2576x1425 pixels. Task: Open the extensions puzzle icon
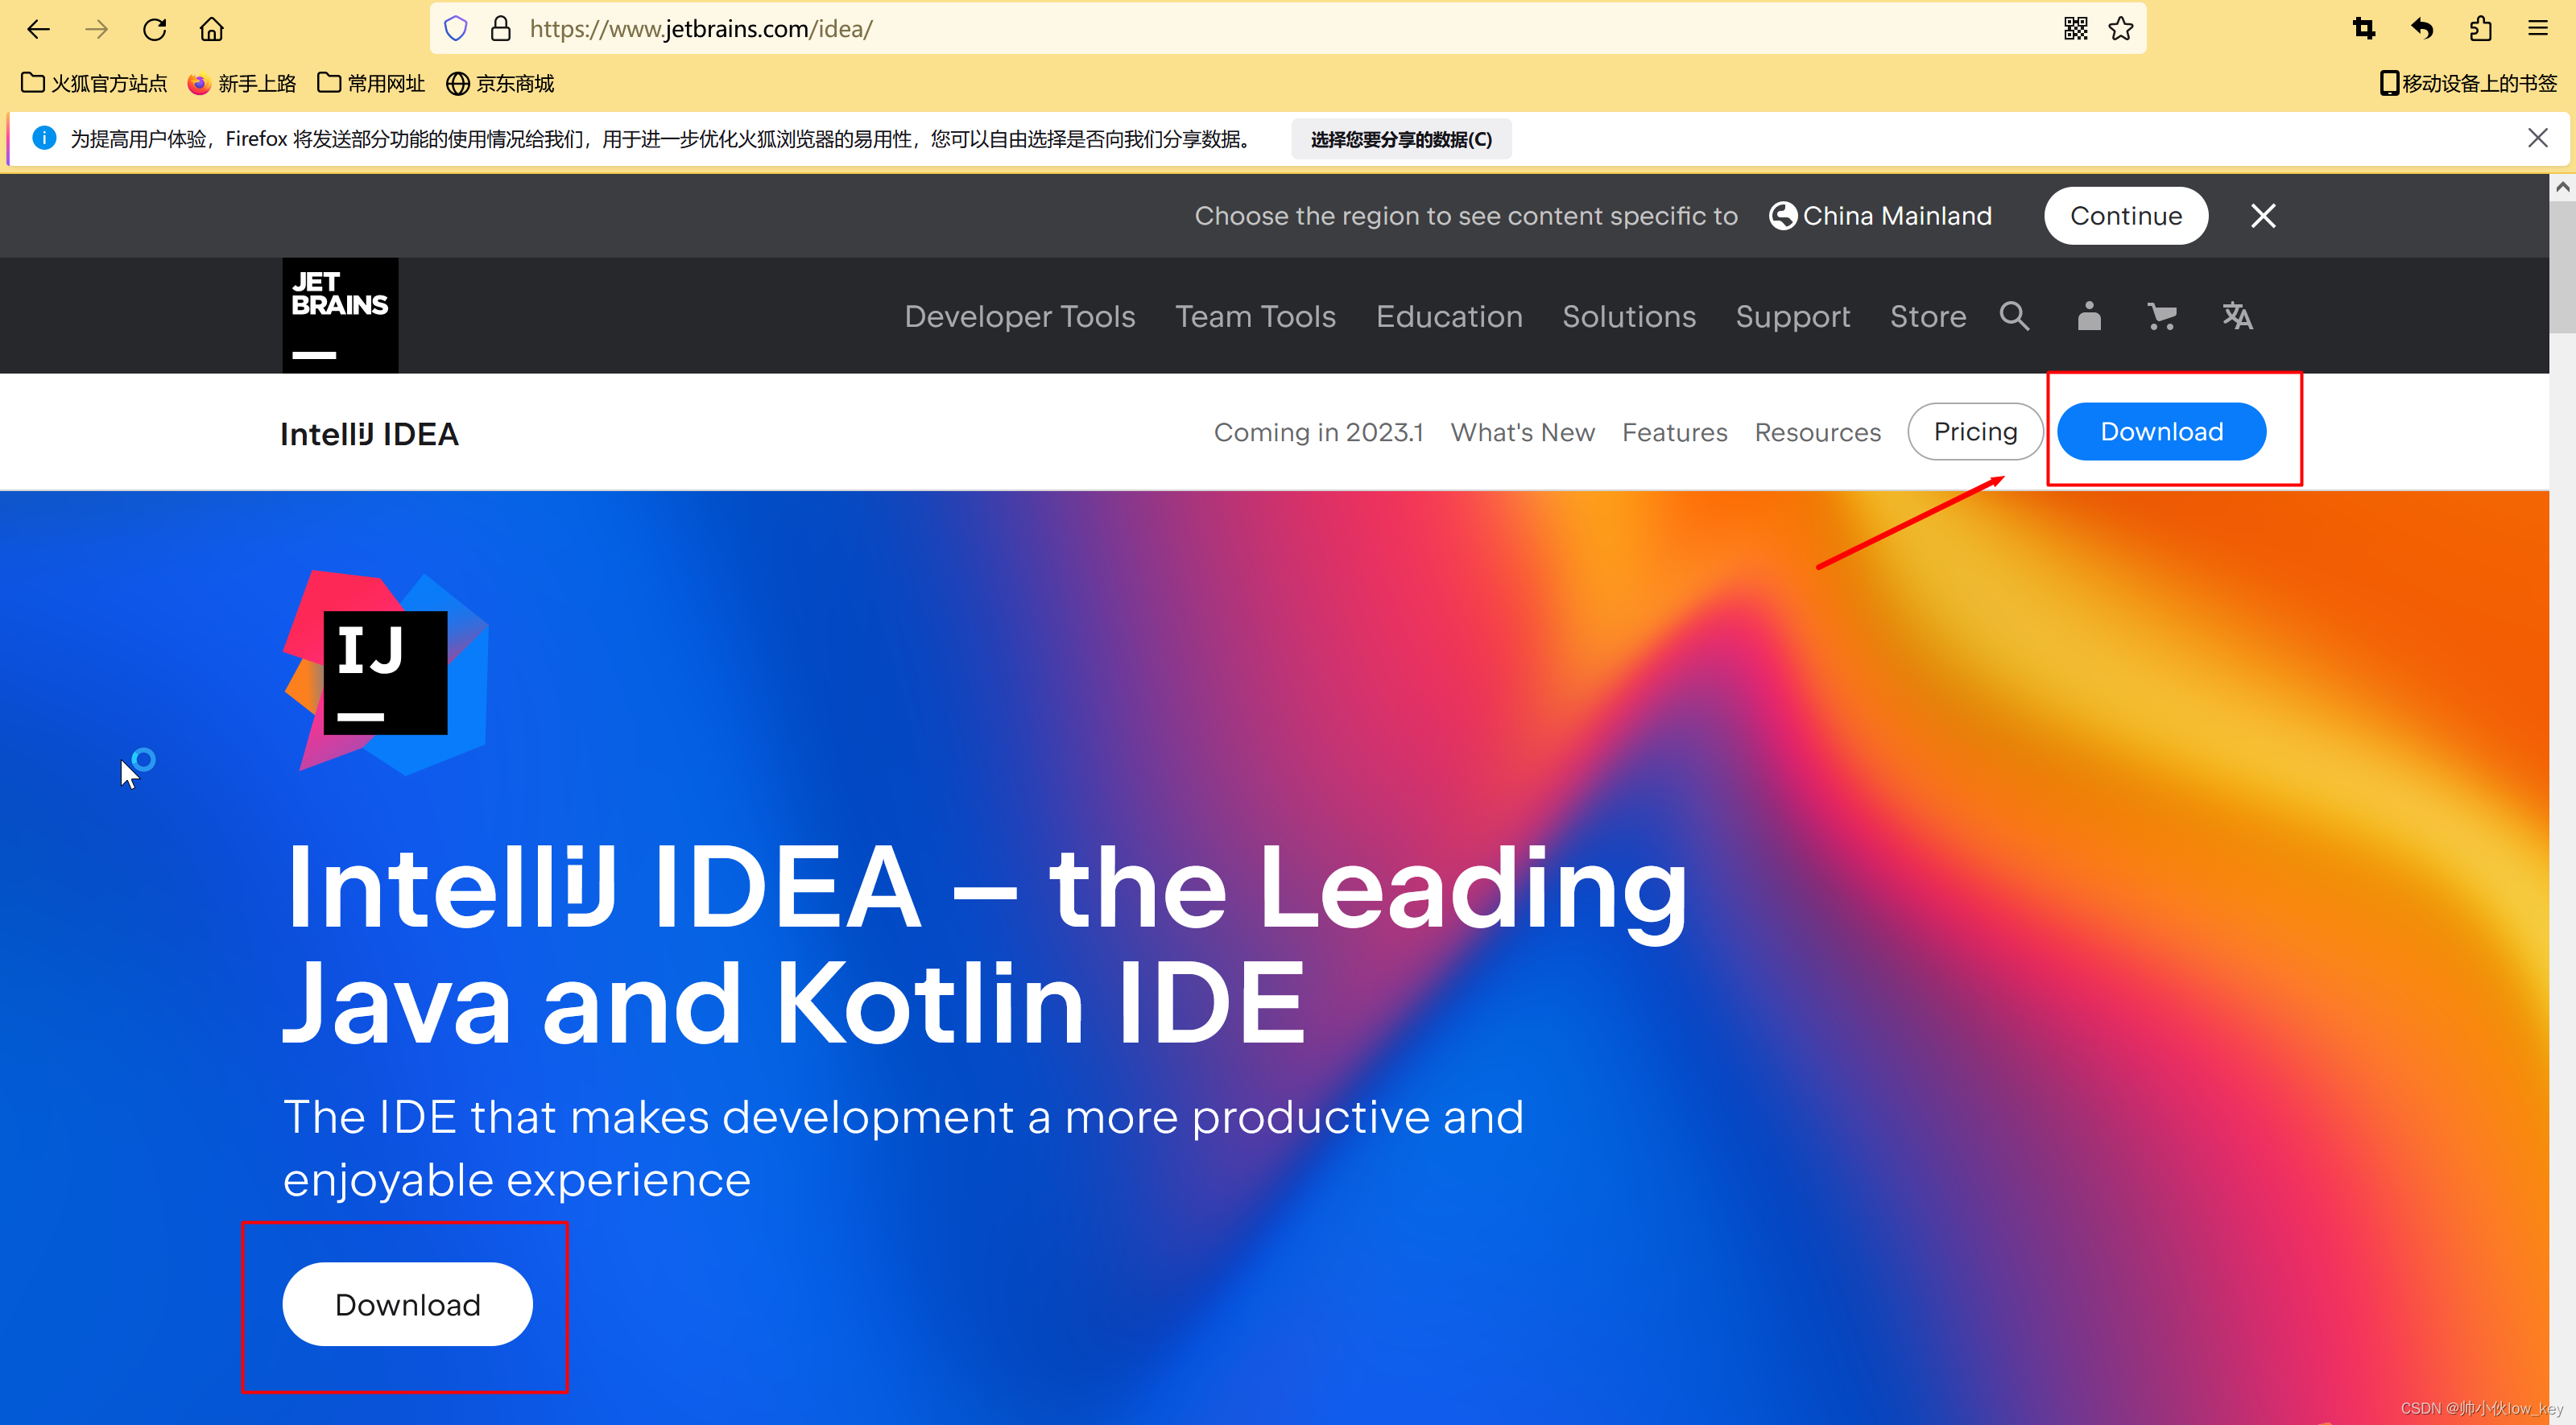(x=2479, y=29)
